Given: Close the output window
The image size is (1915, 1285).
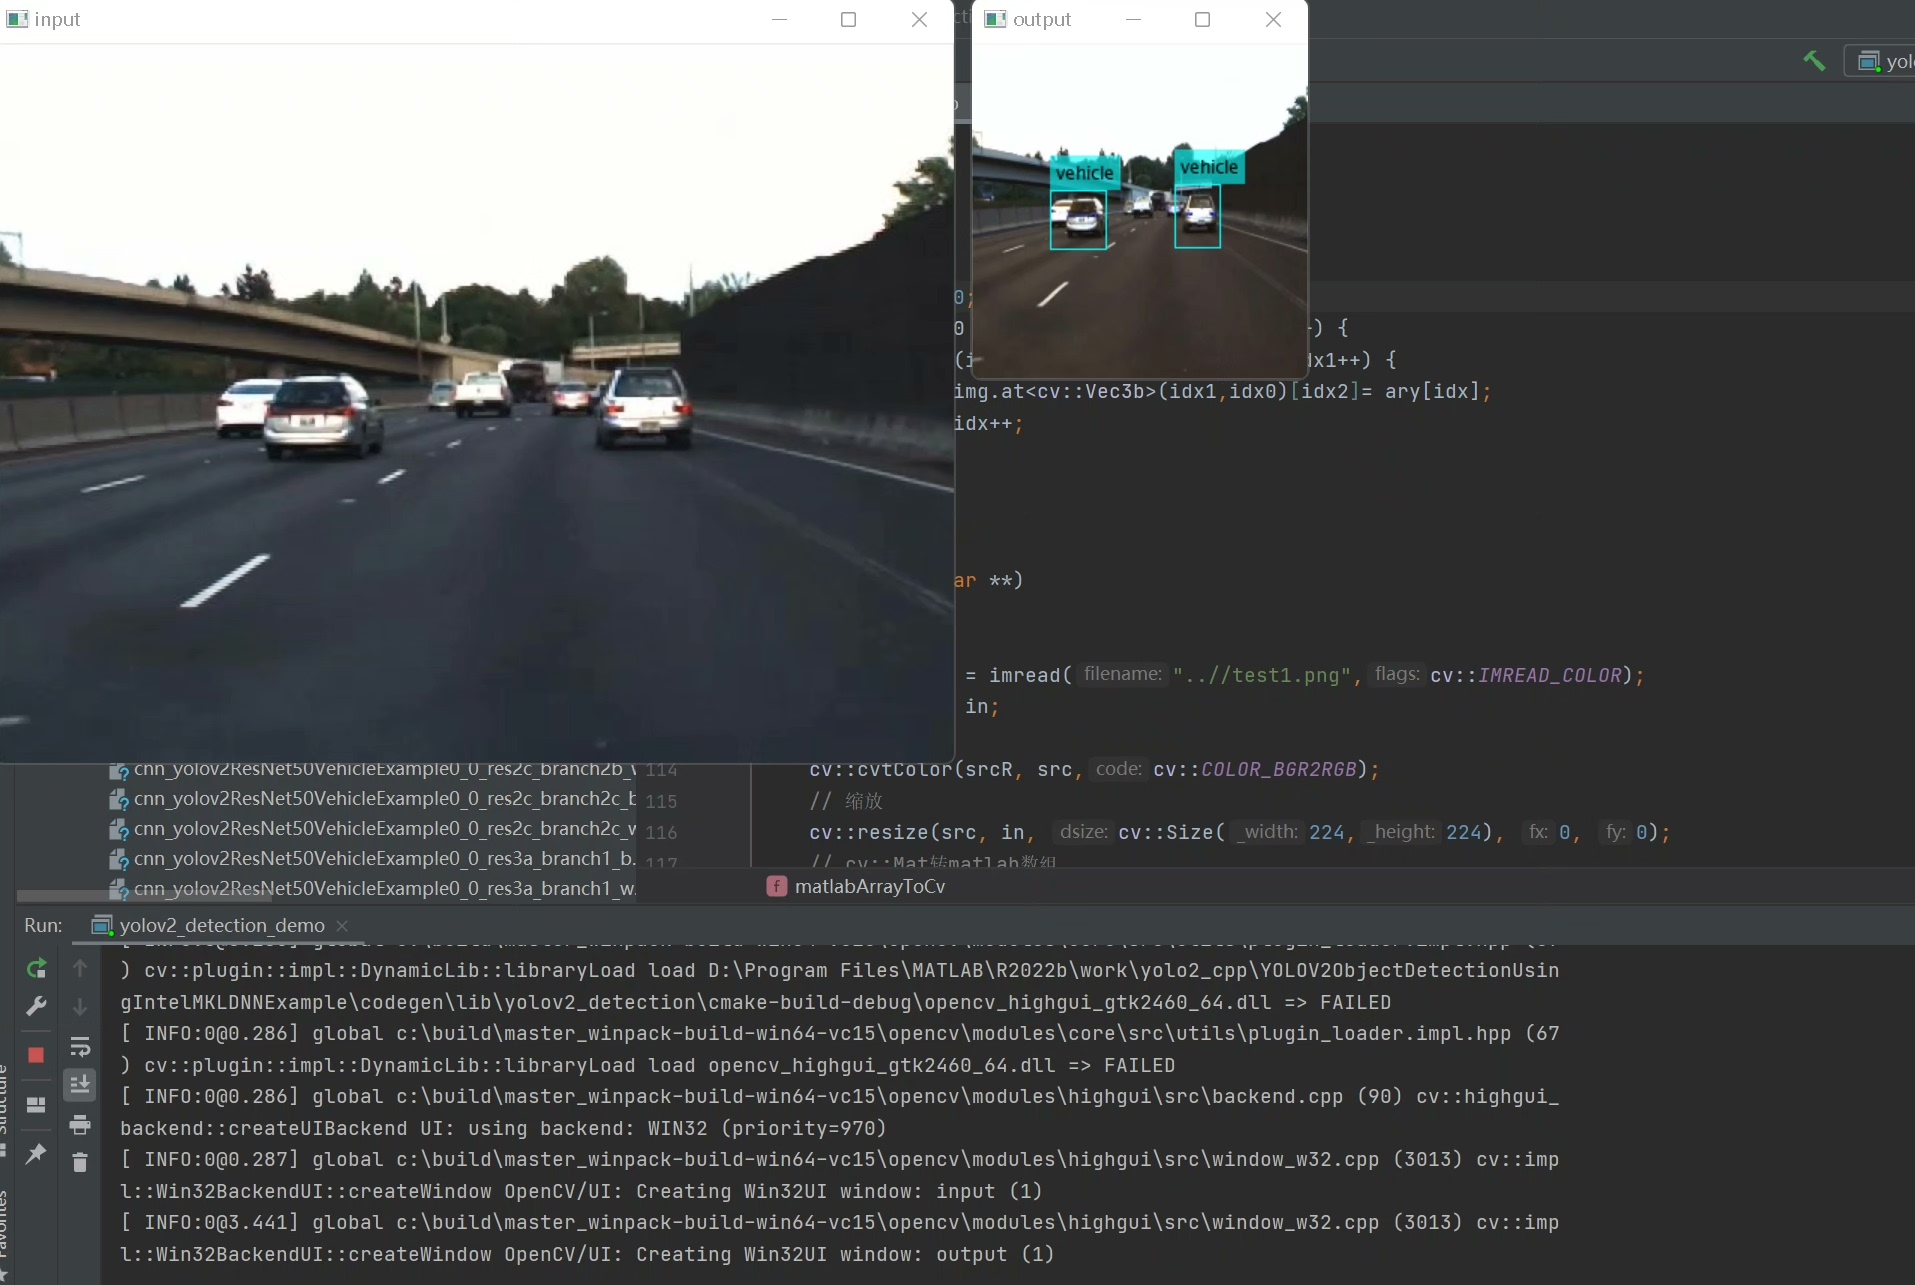Looking at the screenshot, I should [1273, 19].
